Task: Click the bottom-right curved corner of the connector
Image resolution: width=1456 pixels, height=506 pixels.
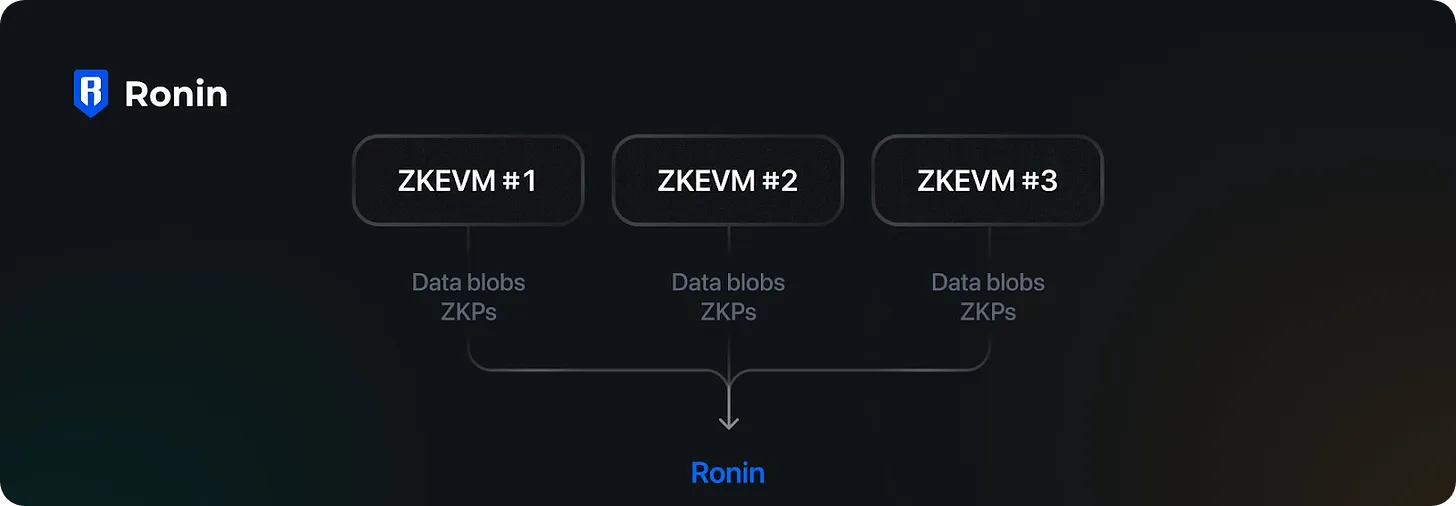Action: click(983, 364)
